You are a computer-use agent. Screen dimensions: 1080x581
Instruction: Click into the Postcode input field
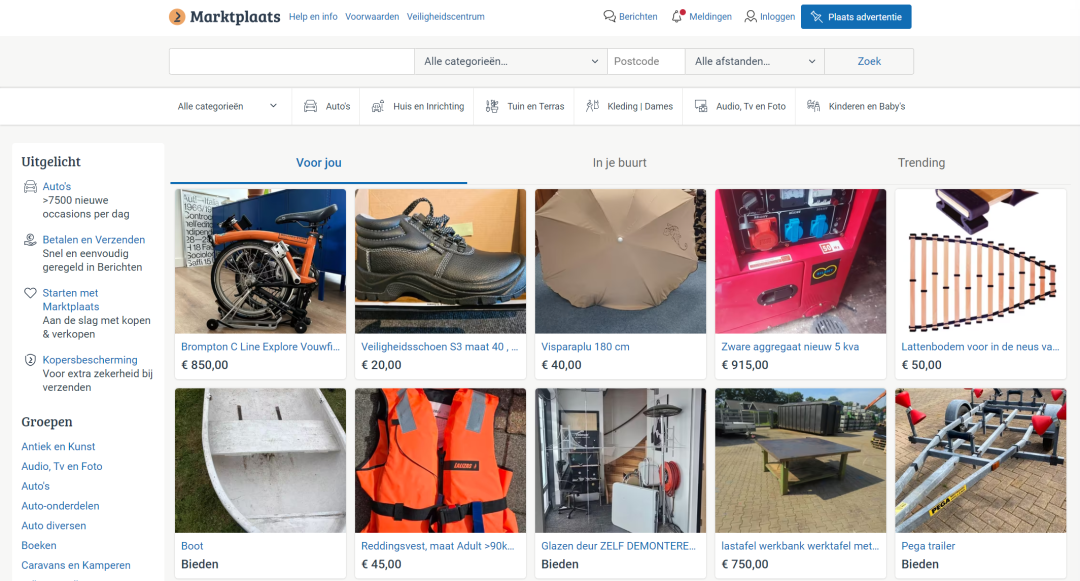pos(645,62)
